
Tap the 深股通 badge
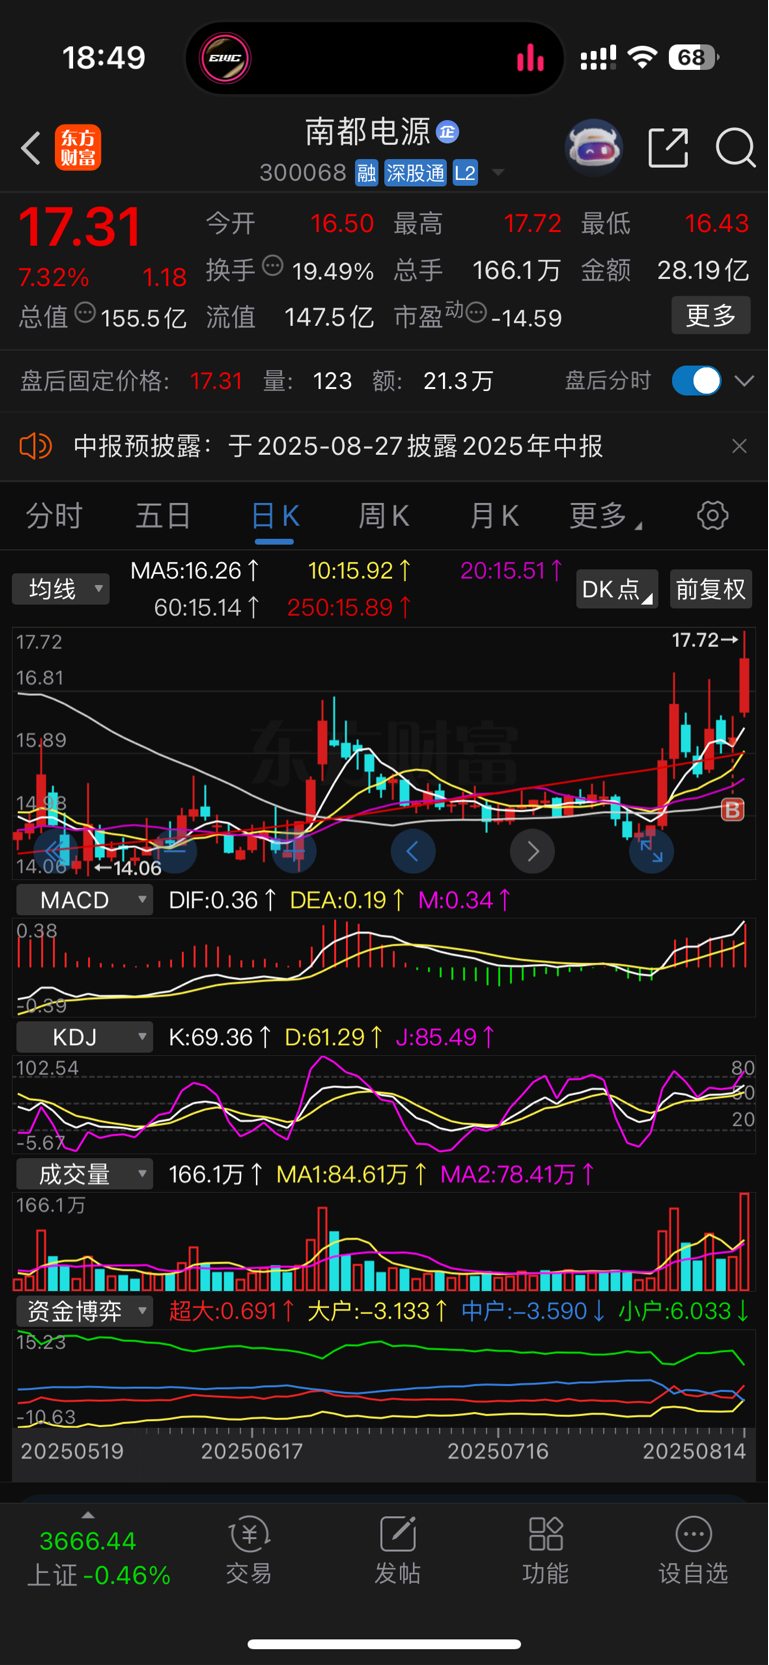[x=415, y=173]
